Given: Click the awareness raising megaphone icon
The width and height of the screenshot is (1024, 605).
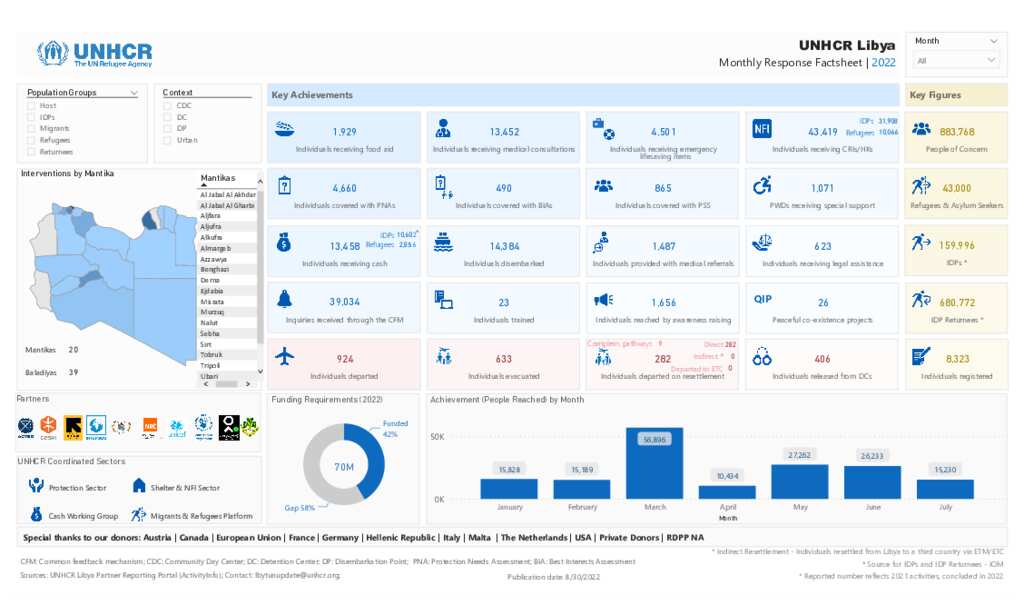Looking at the screenshot, I should coord(603,300).
